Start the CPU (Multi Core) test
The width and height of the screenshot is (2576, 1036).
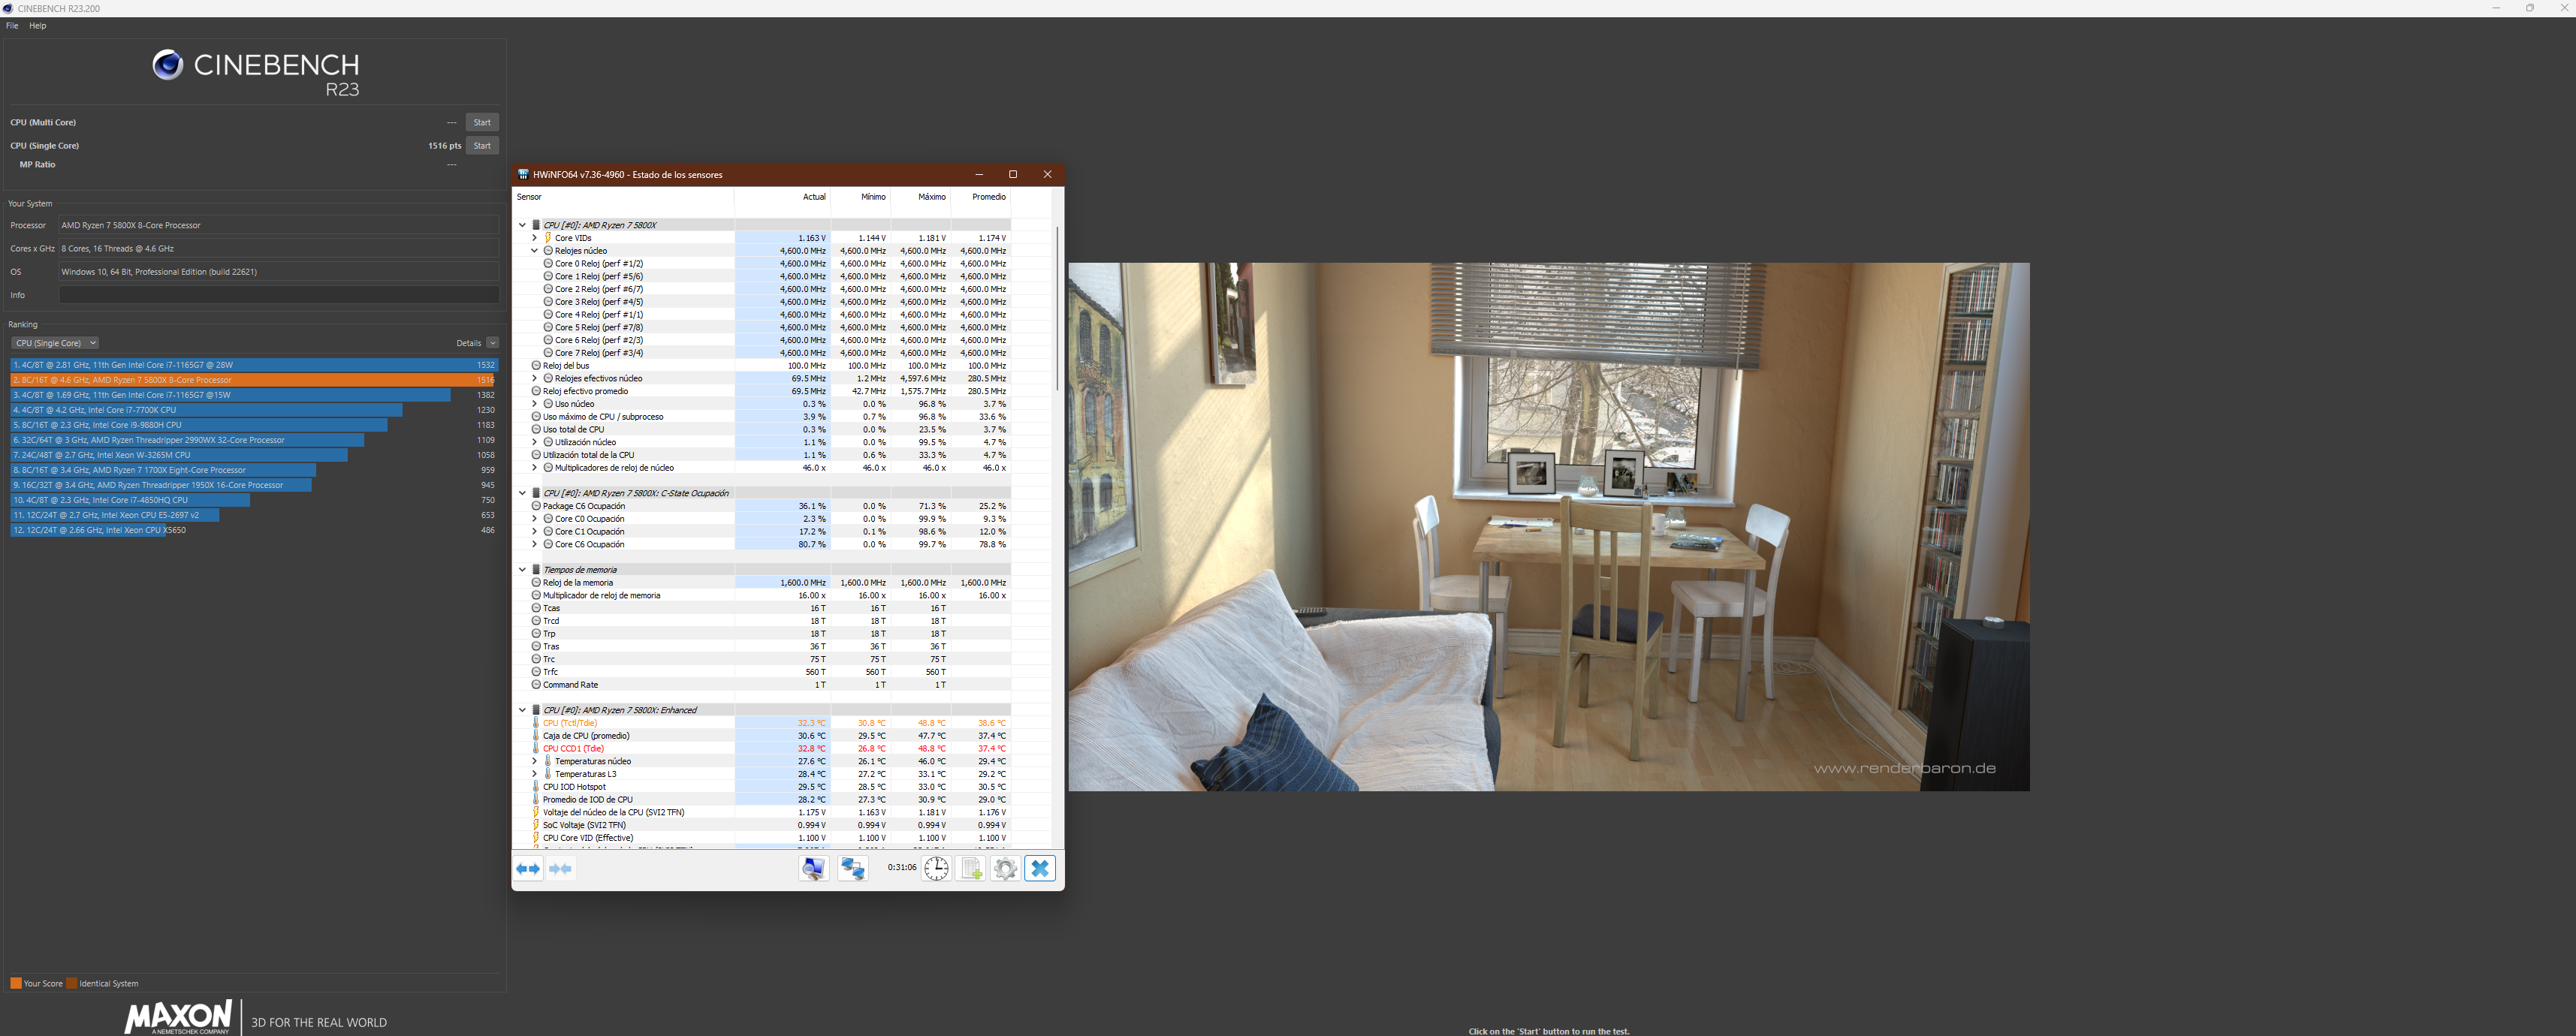tap(482, 122)
